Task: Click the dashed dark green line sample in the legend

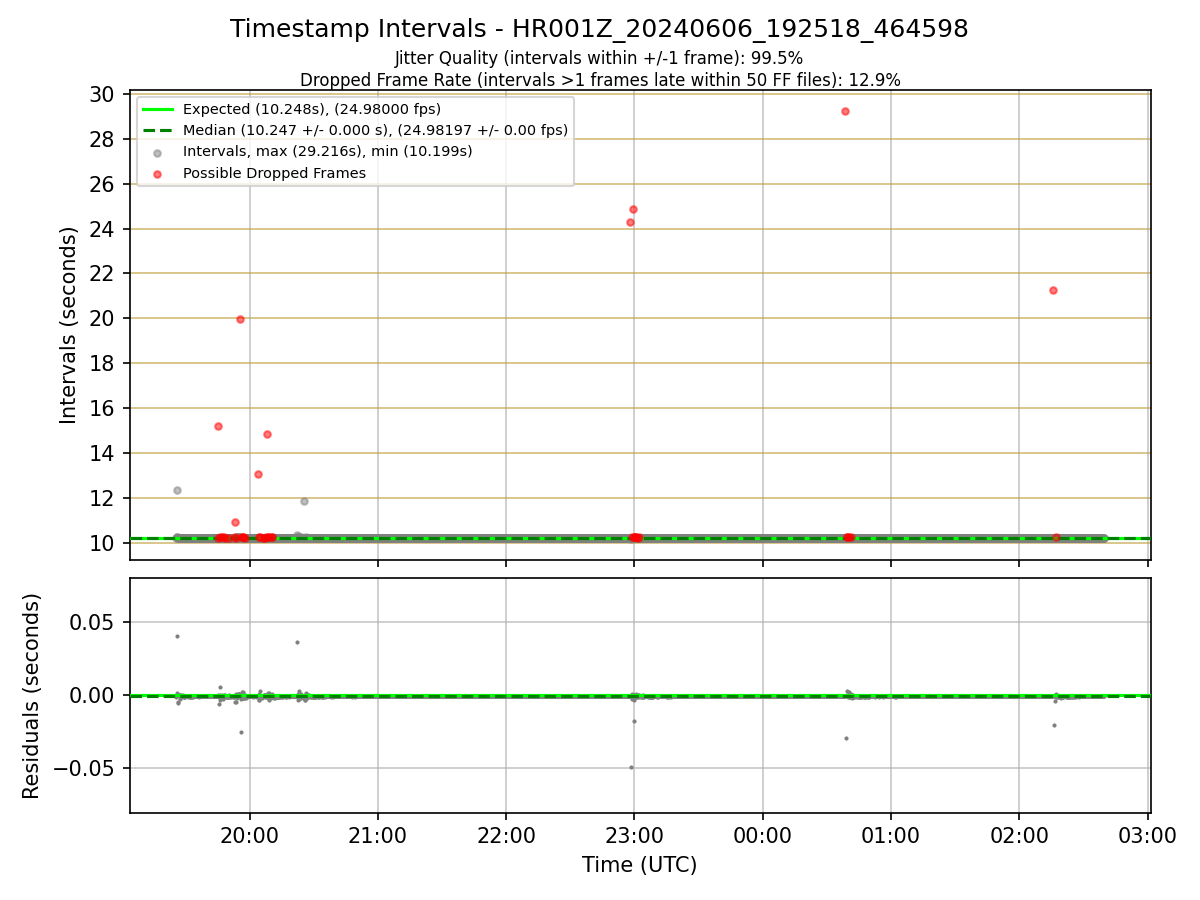Action: point(158,130)
